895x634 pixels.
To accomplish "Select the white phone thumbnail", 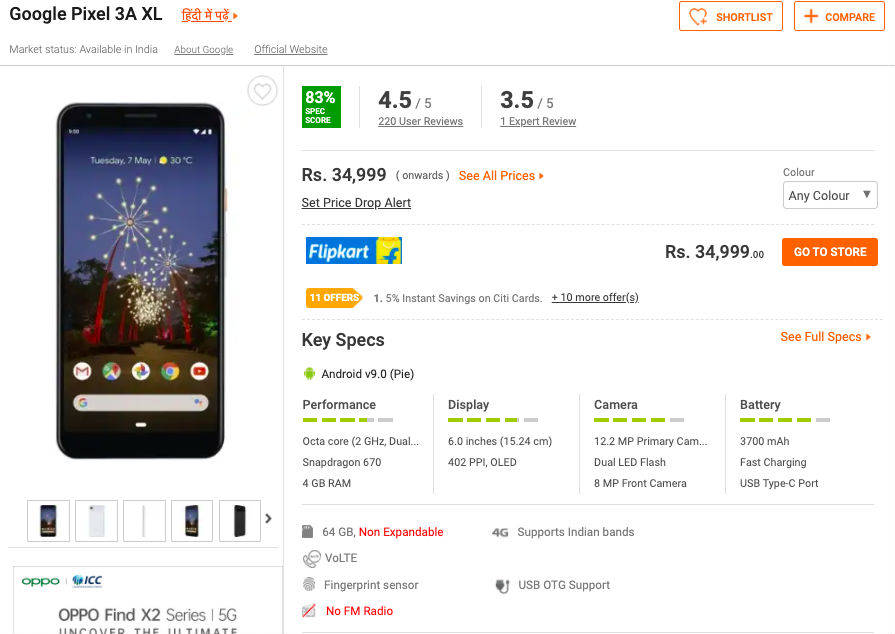I will coord(96,520).
